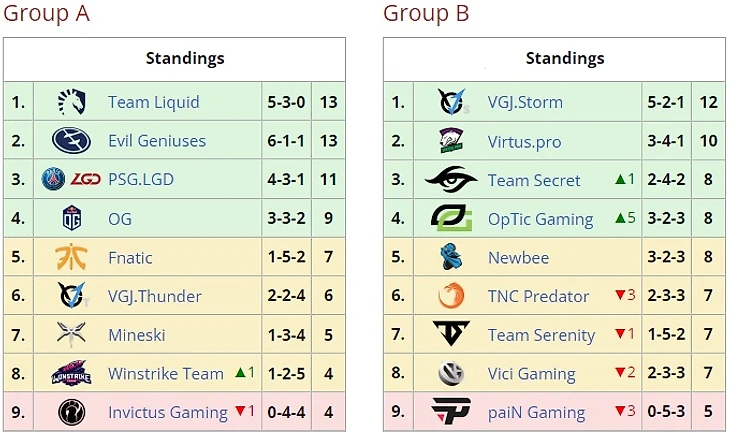
Task: Open the Mineski team link
Action: click(x=136, y=334)
